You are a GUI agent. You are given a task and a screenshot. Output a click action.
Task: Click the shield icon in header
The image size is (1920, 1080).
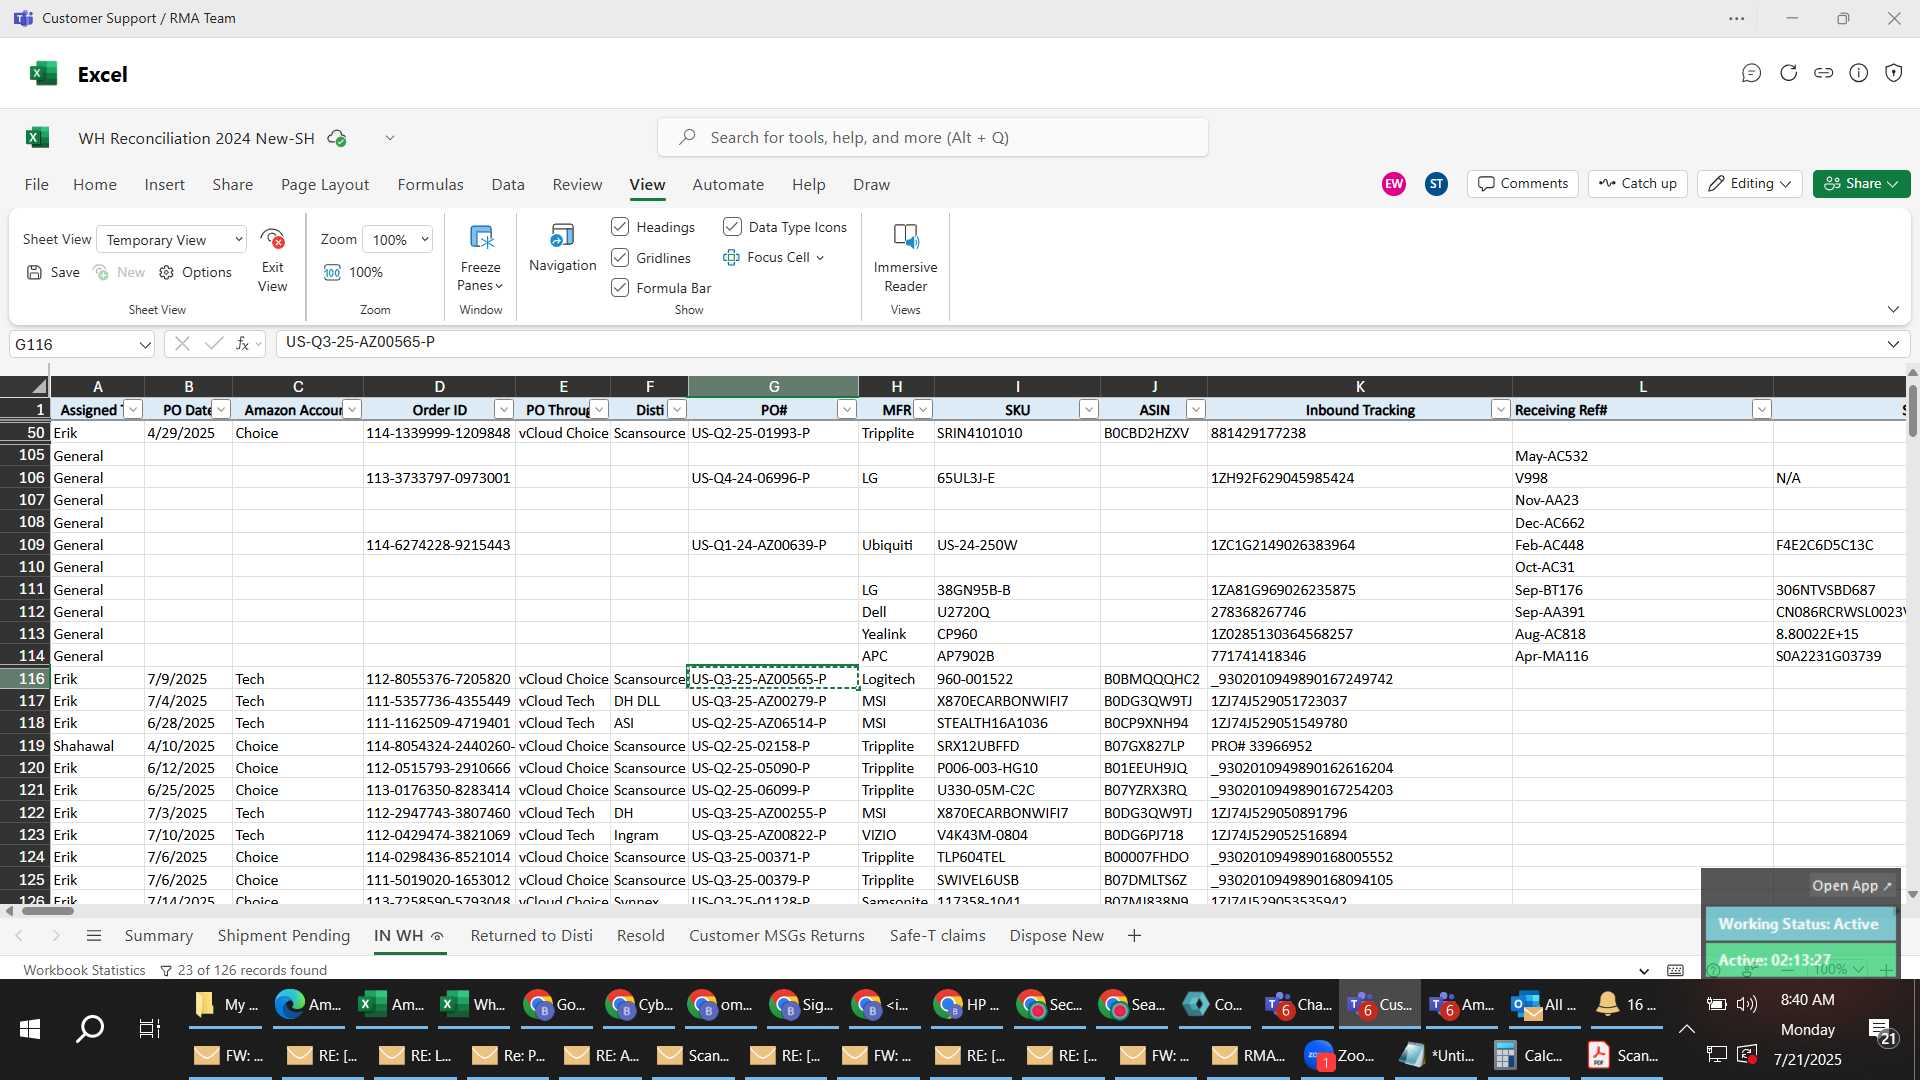(x=1893, y=73)
